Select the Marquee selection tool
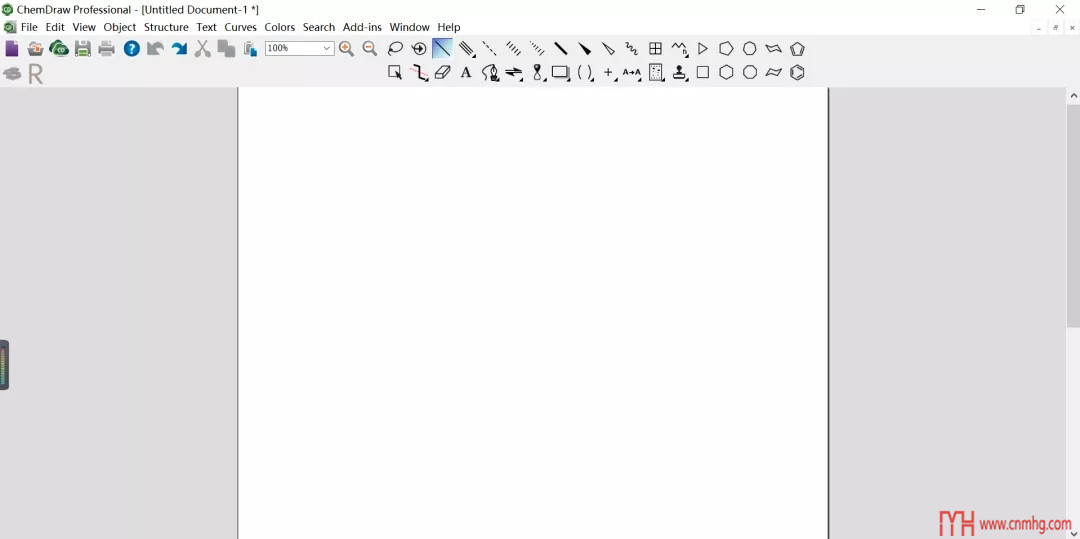Screen dimensions: 1080x539 coord(395,72)
